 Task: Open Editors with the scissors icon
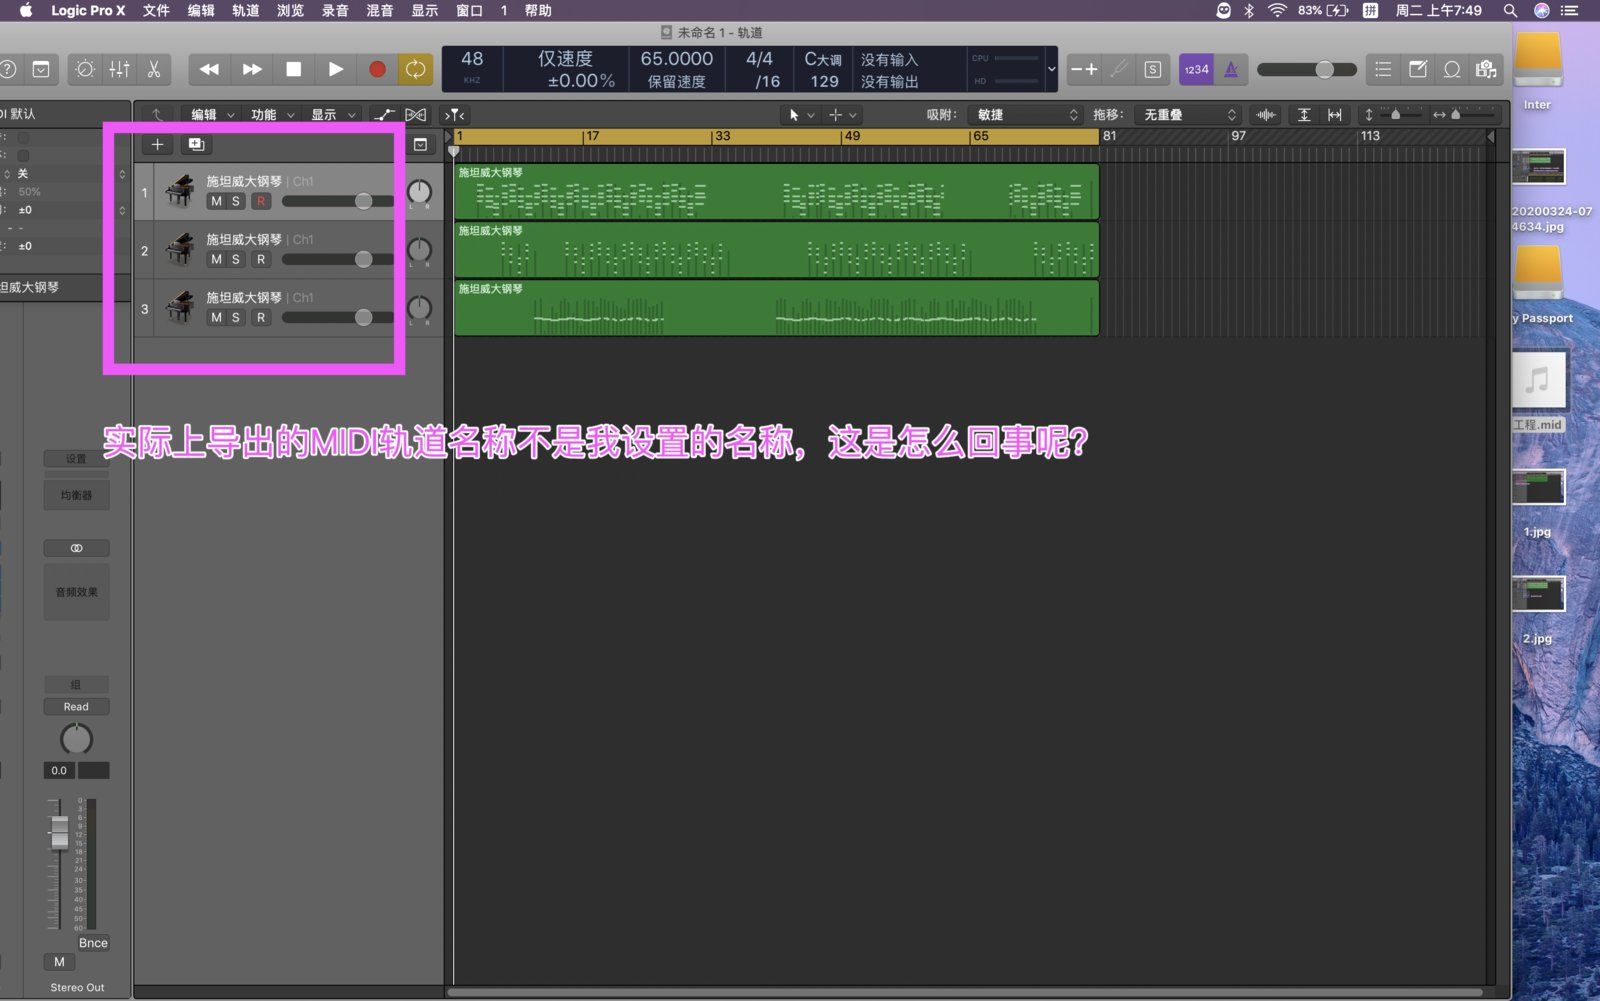(x=154, y=69)
